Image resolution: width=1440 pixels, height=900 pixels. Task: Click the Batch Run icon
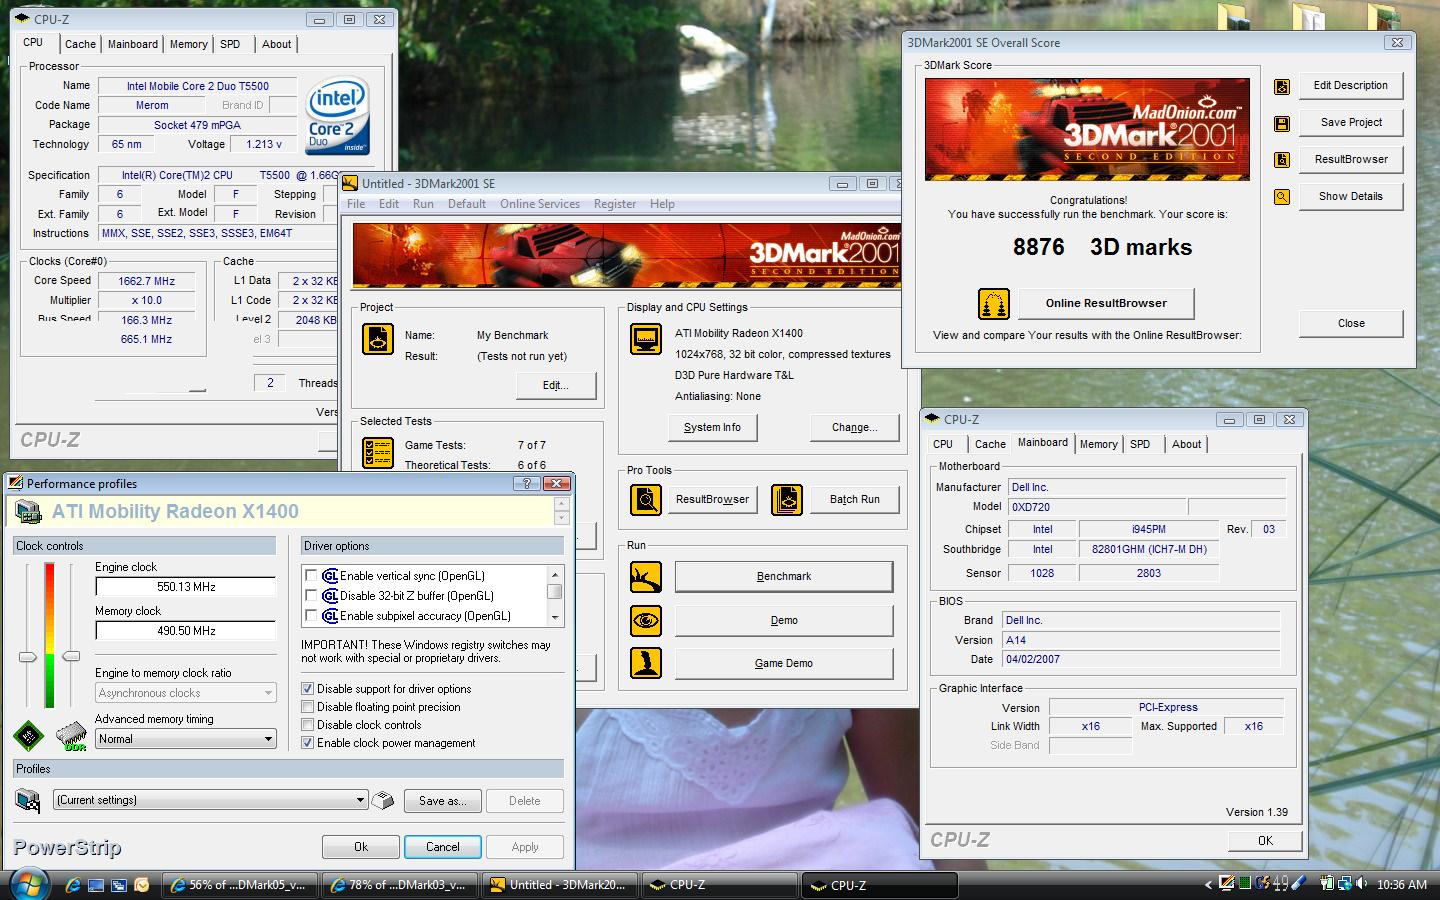(787, 499)
